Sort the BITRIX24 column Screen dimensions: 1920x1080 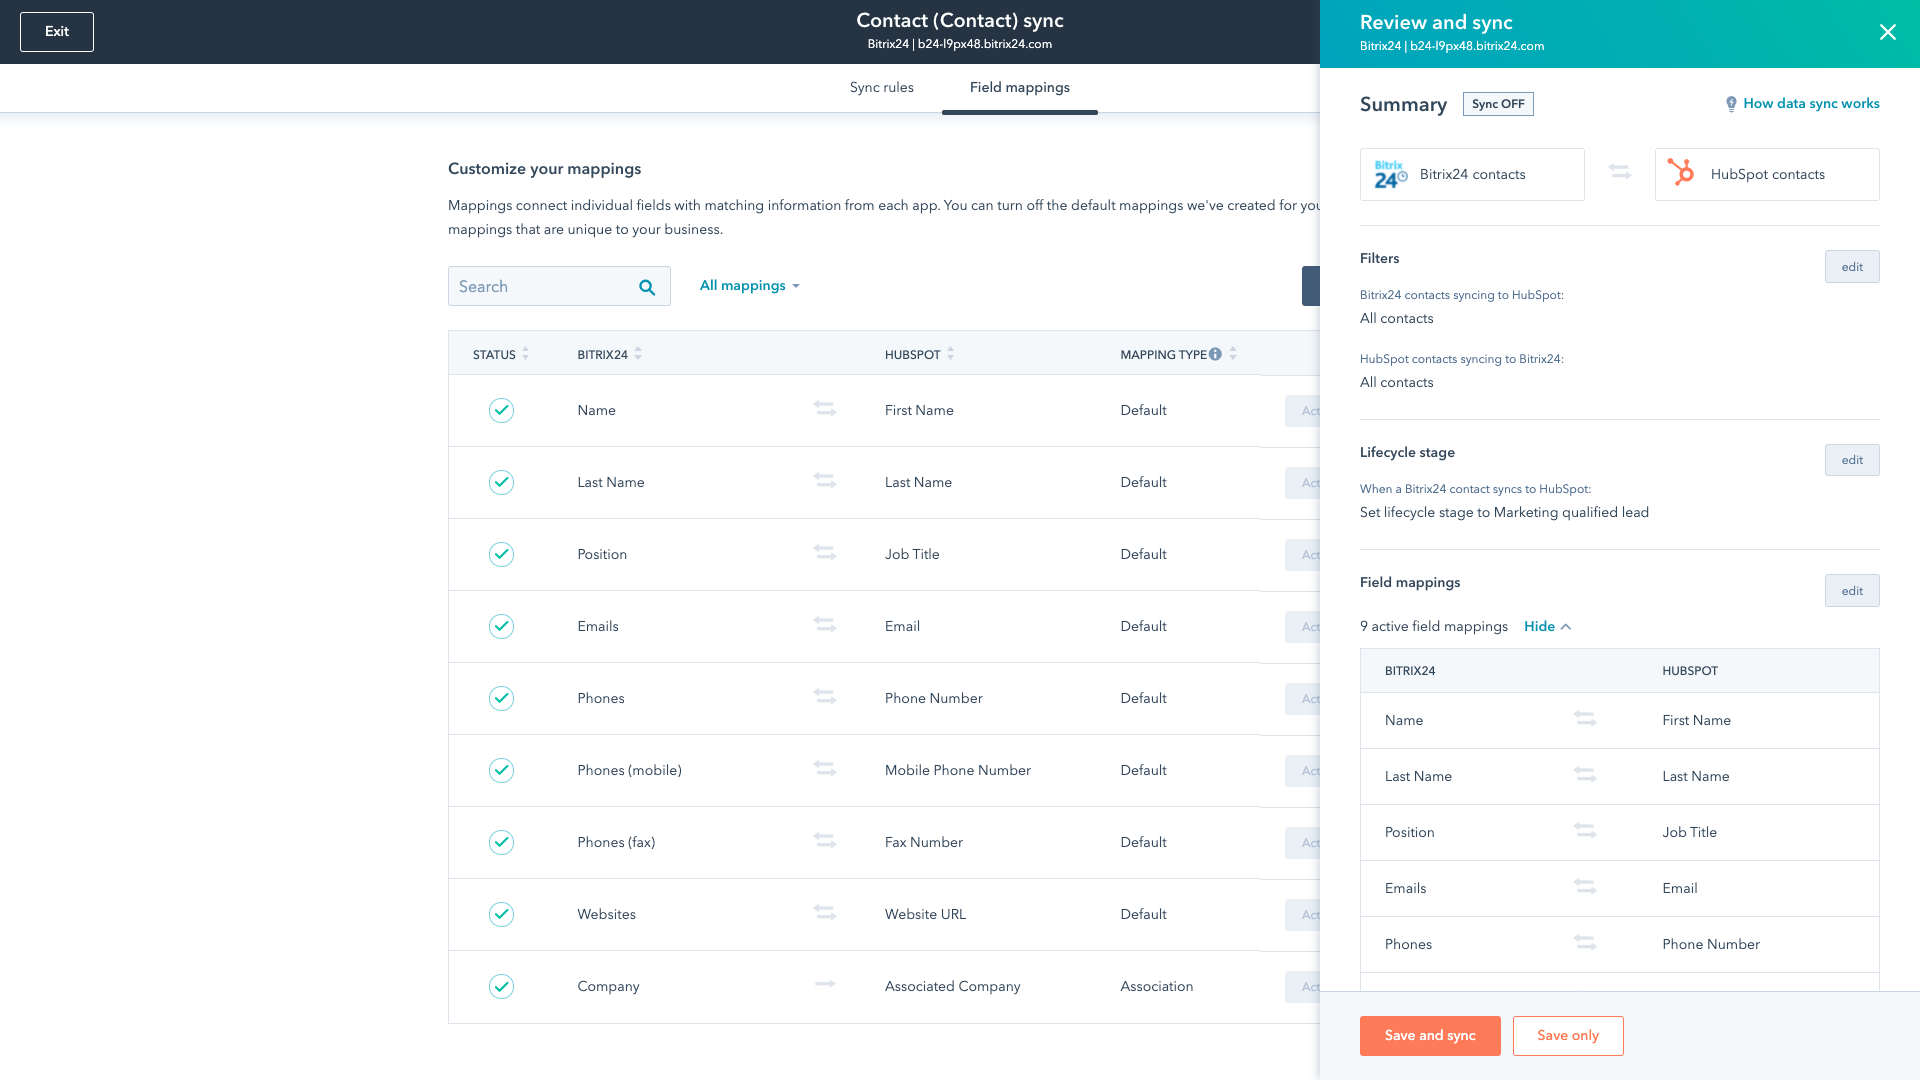pyautogui.click(x=637, y=353)
